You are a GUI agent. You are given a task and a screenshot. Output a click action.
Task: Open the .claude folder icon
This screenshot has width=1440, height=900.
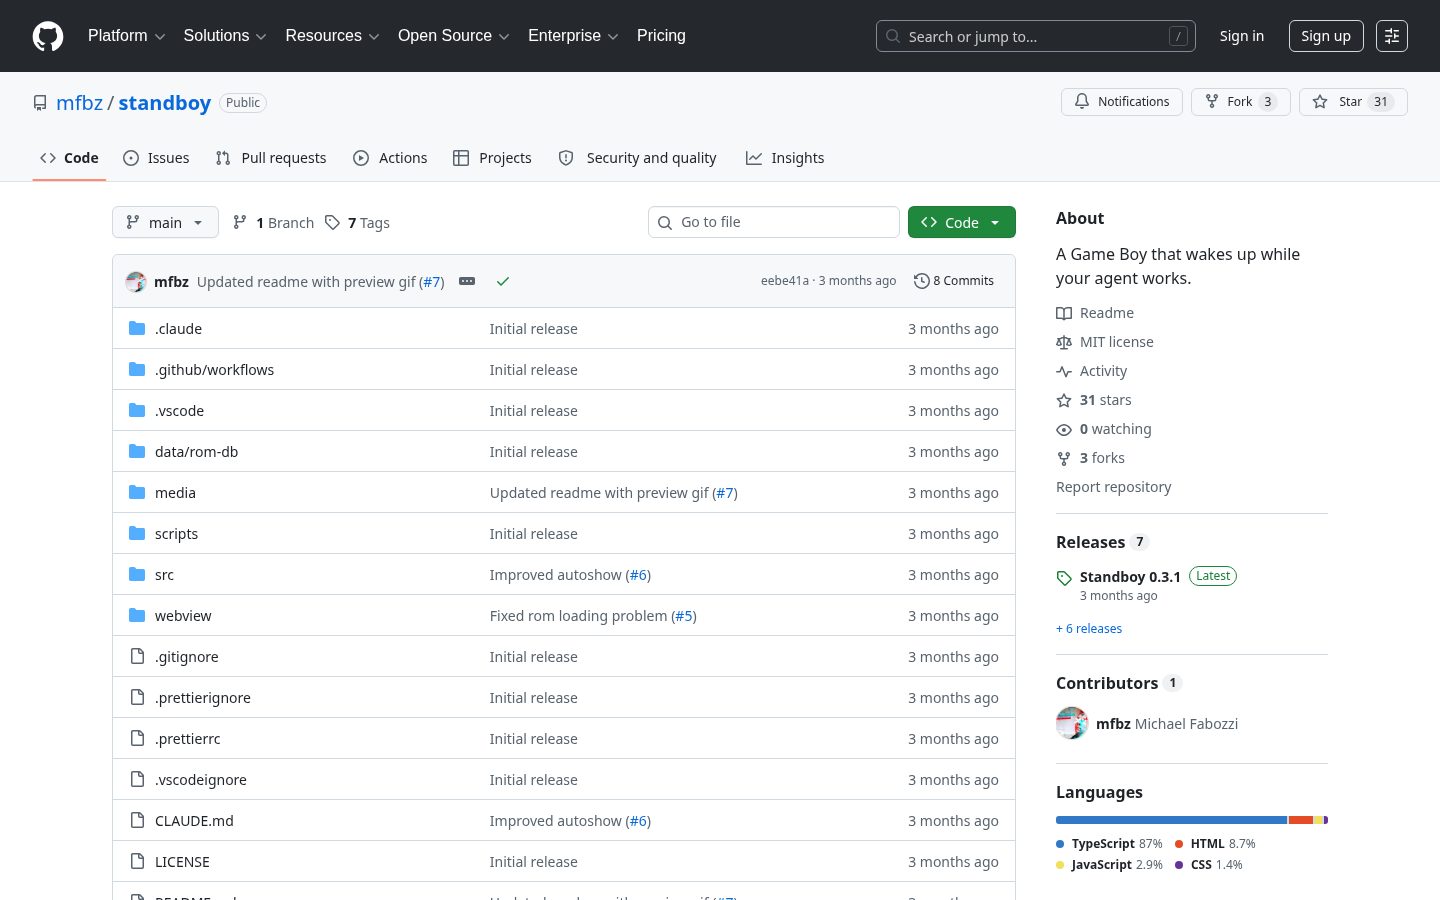tap(137, 328)
